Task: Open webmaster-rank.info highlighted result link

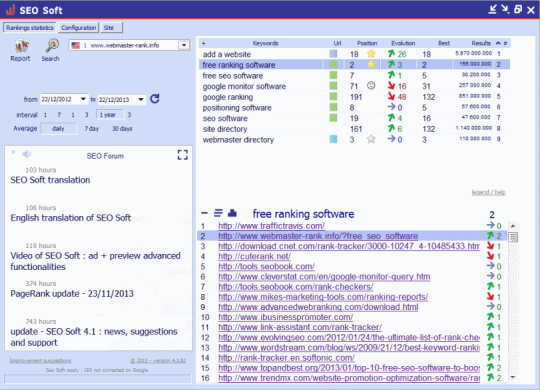Action: pyautogui.click(x=318, y=236)
